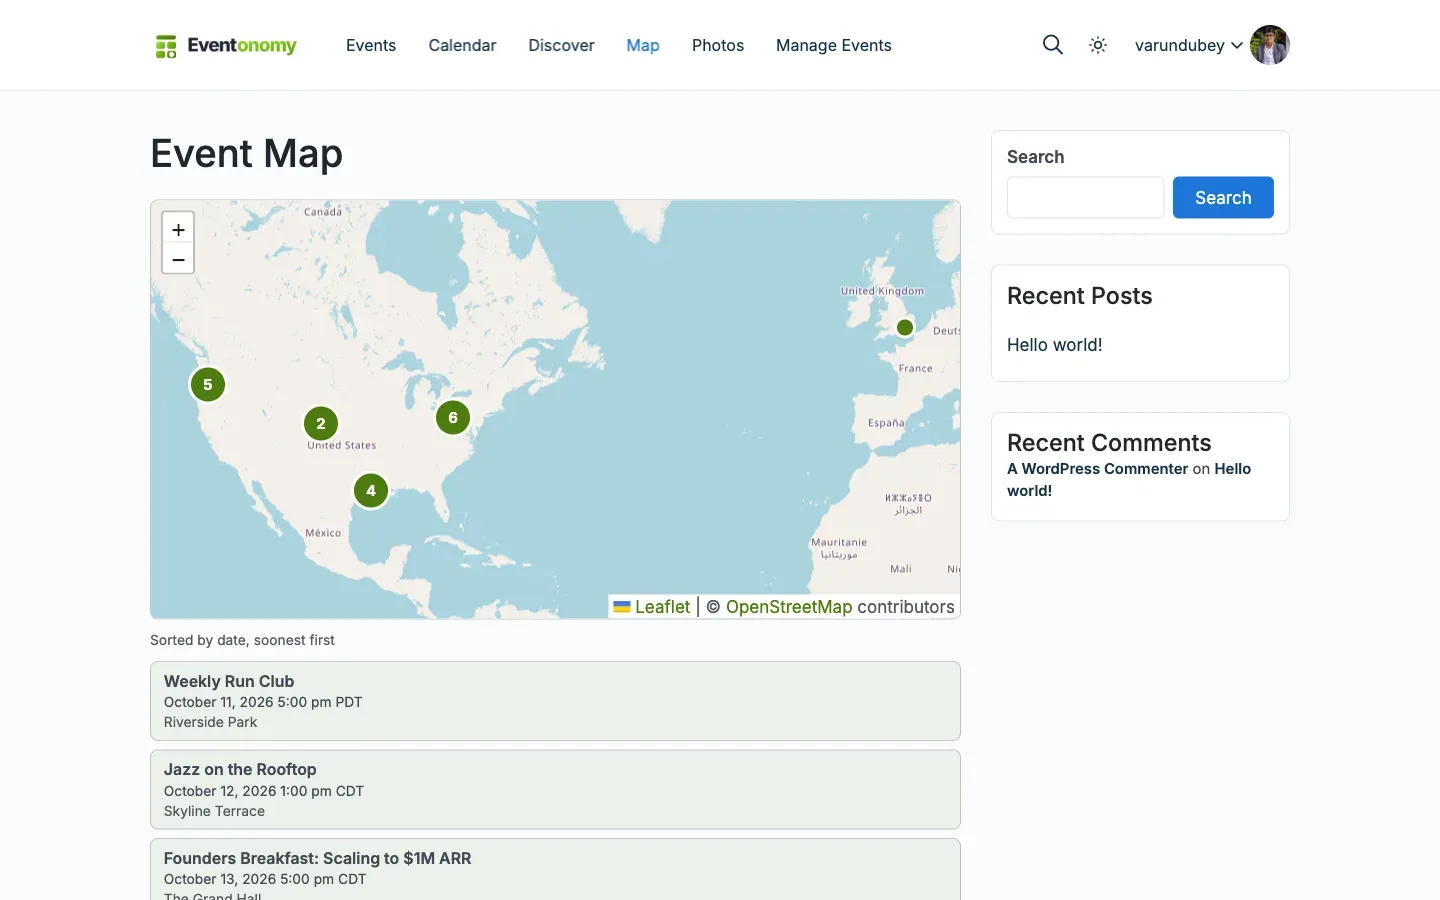The image size is (1440, 900).
Task: Focus the sidebar search input field
Action: tap(1085, 197)
